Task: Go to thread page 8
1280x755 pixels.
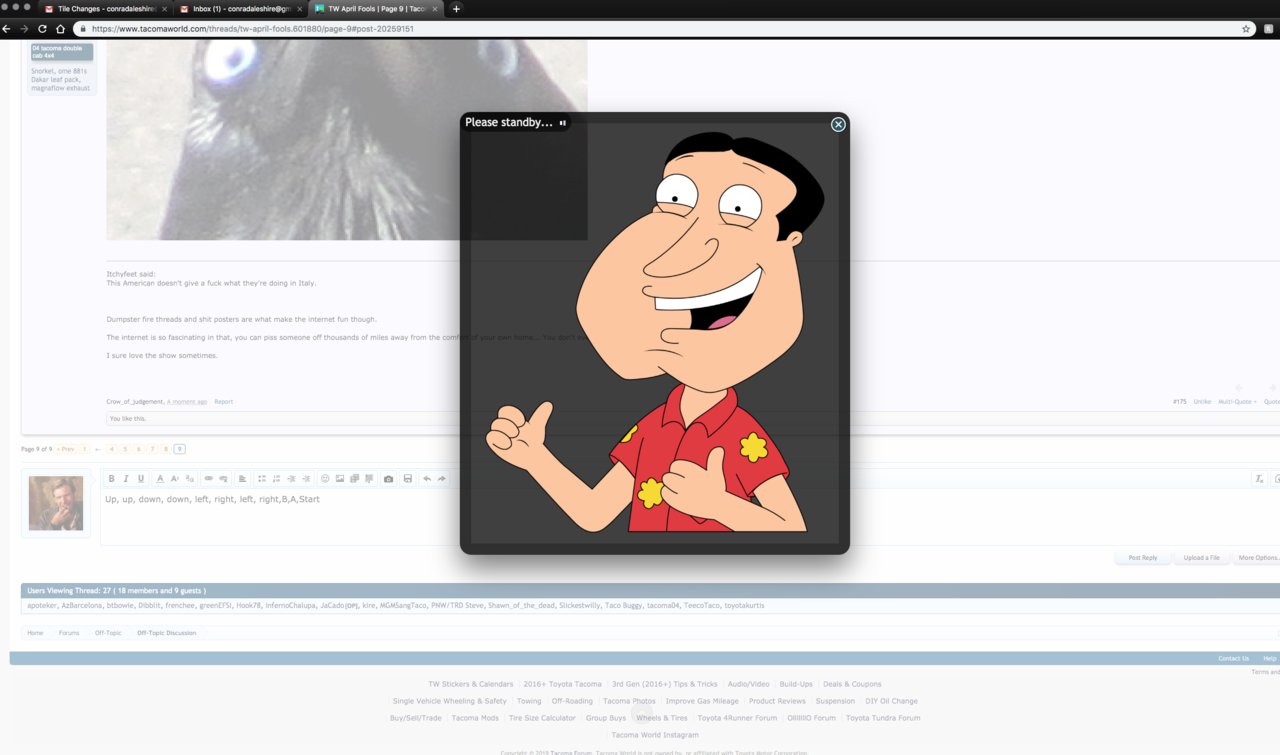Action: point(166,449)
